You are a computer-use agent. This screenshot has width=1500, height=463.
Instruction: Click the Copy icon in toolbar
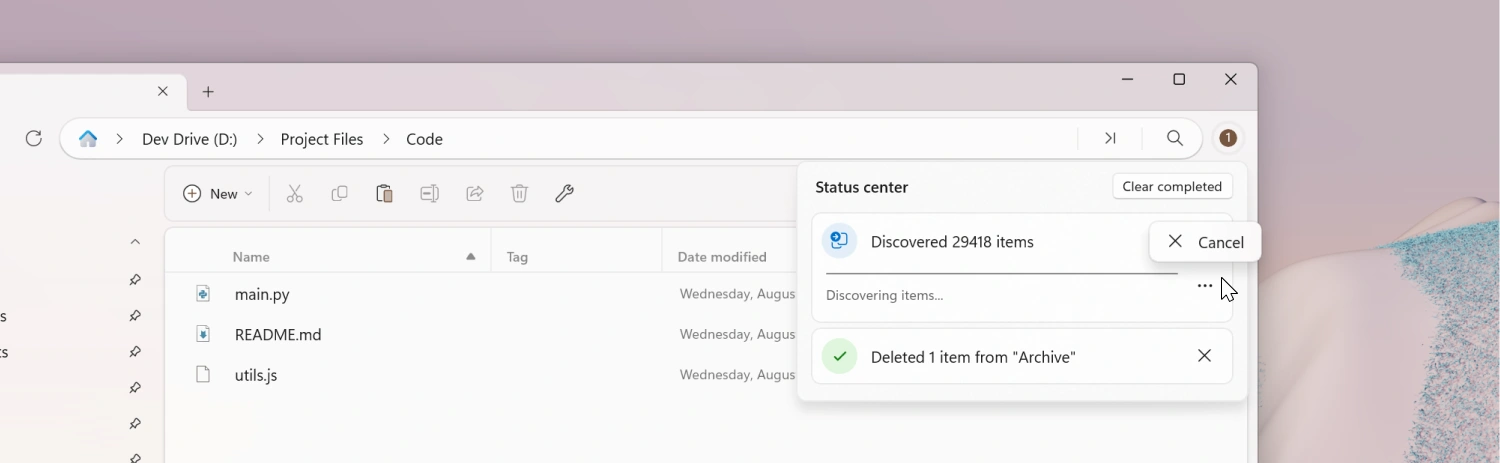339,194
